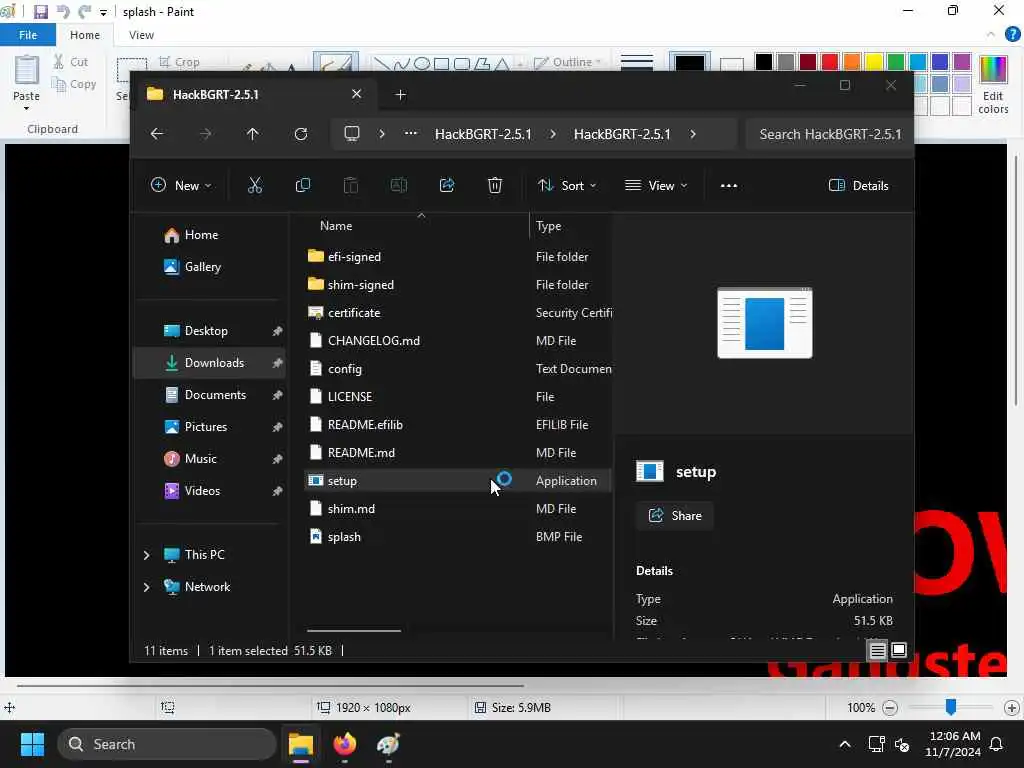Screen dimensions: 1024x768
Task: Click the Search HackBGRT-2.5.1 search box
Action: [829, 134]
